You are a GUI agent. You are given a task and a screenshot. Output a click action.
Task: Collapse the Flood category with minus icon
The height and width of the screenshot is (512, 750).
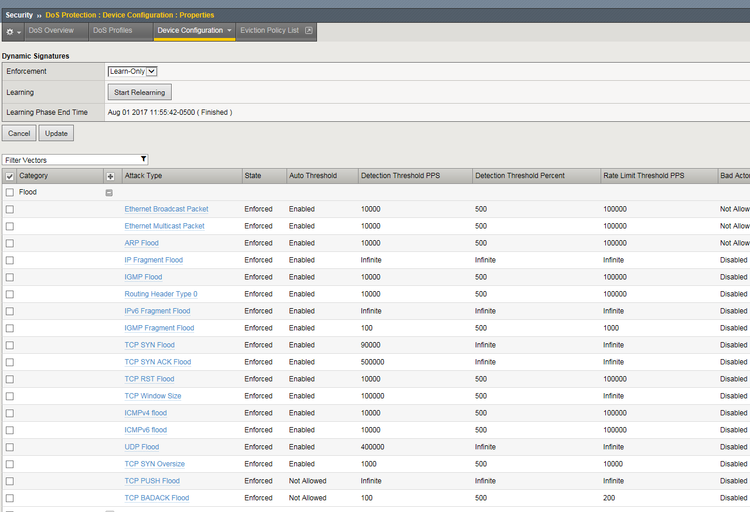(x=110, y=192)
